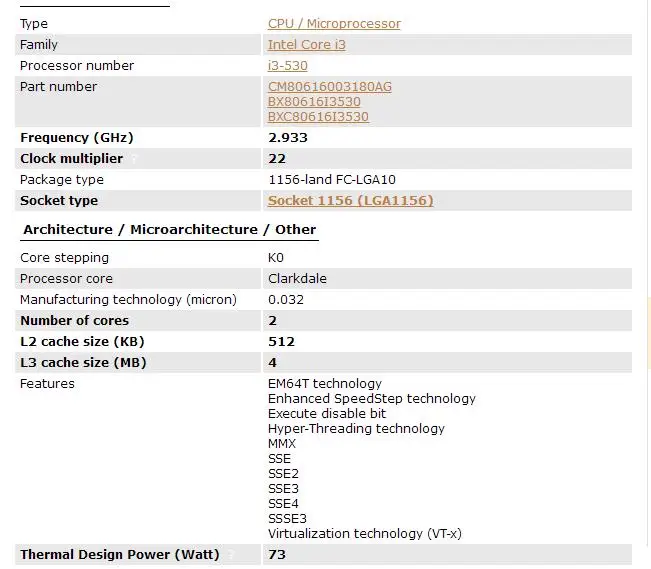This screenshot has height=569, width=651.
Task: Follow the Intel Core i3 family link
Action: (x=306, y=44)
